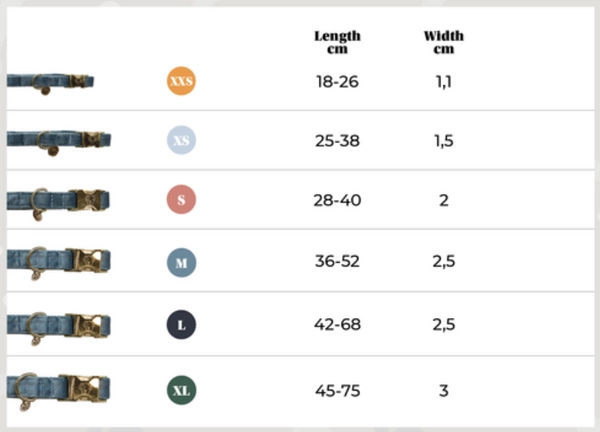
Task: Click the Width cm column header
Action: (444, 42)
